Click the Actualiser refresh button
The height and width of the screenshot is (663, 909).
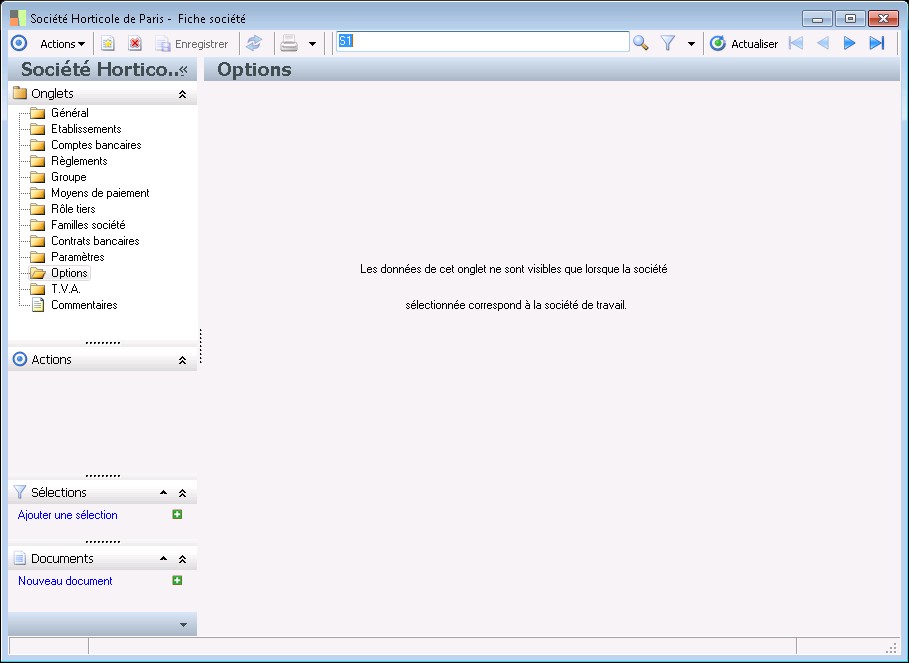pyautogui.click(x=744, y=43)
